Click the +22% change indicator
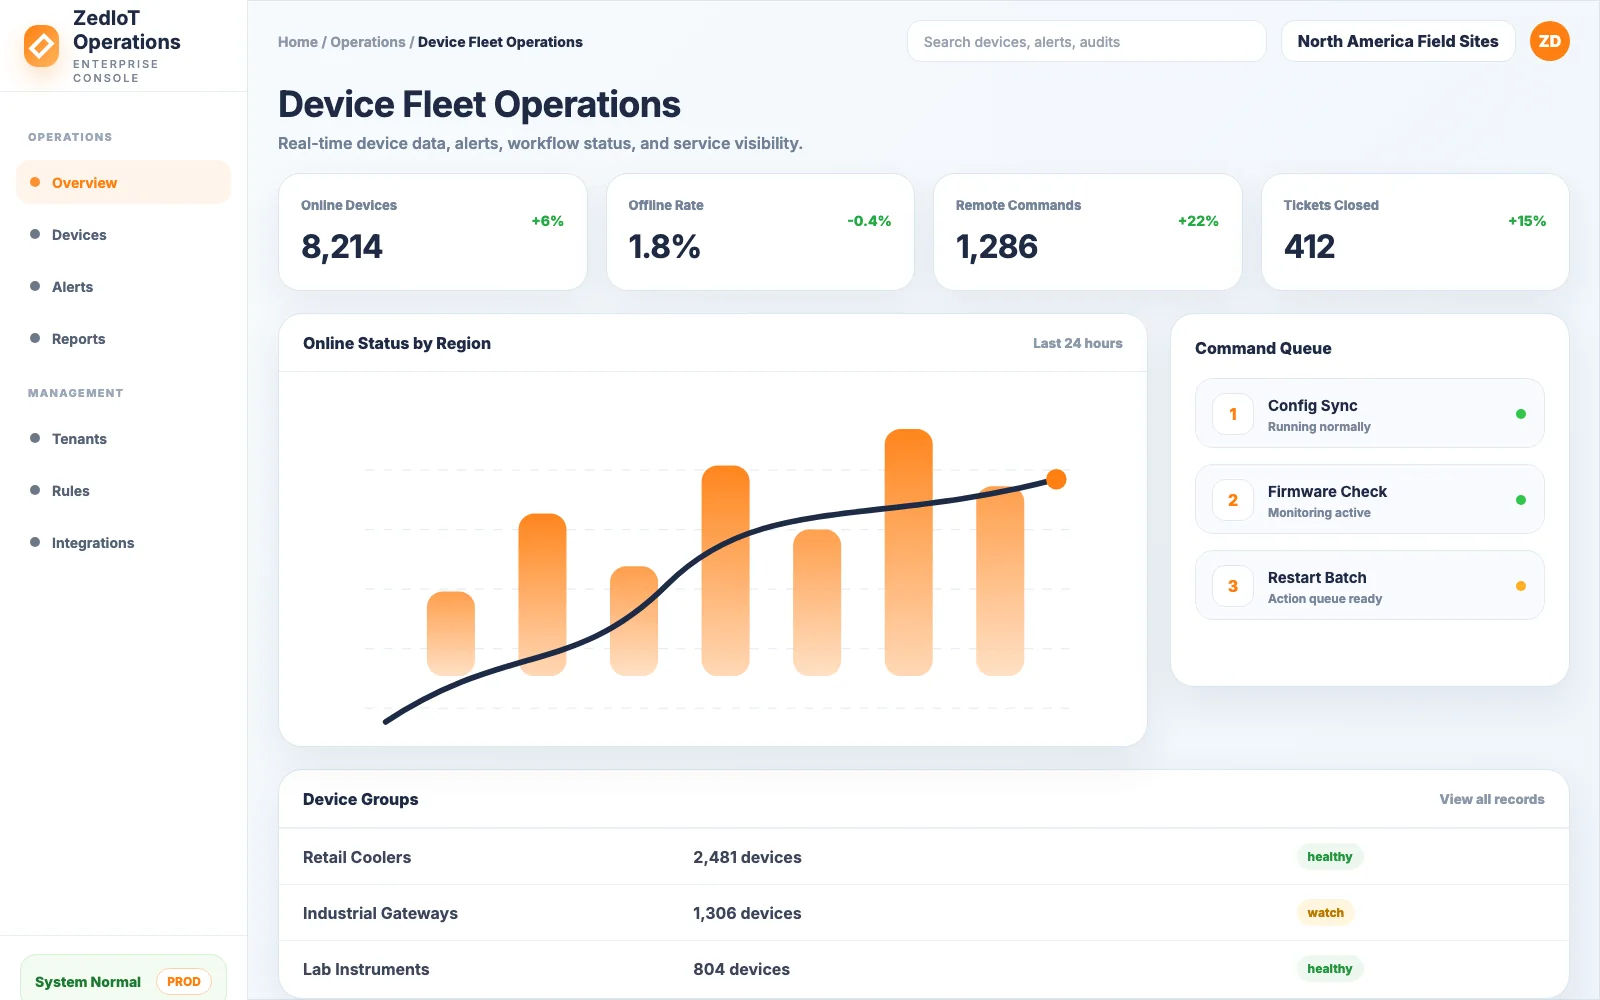This screenshot has height=1000, width=1600. [x=1198, y=221]
